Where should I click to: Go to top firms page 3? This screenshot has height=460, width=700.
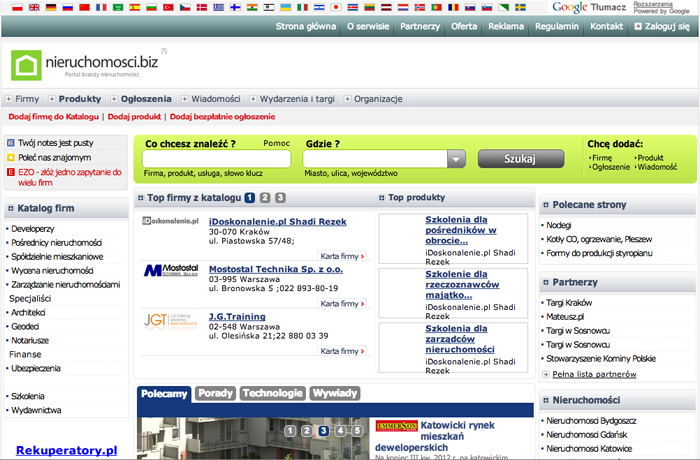tap(280, 197)
